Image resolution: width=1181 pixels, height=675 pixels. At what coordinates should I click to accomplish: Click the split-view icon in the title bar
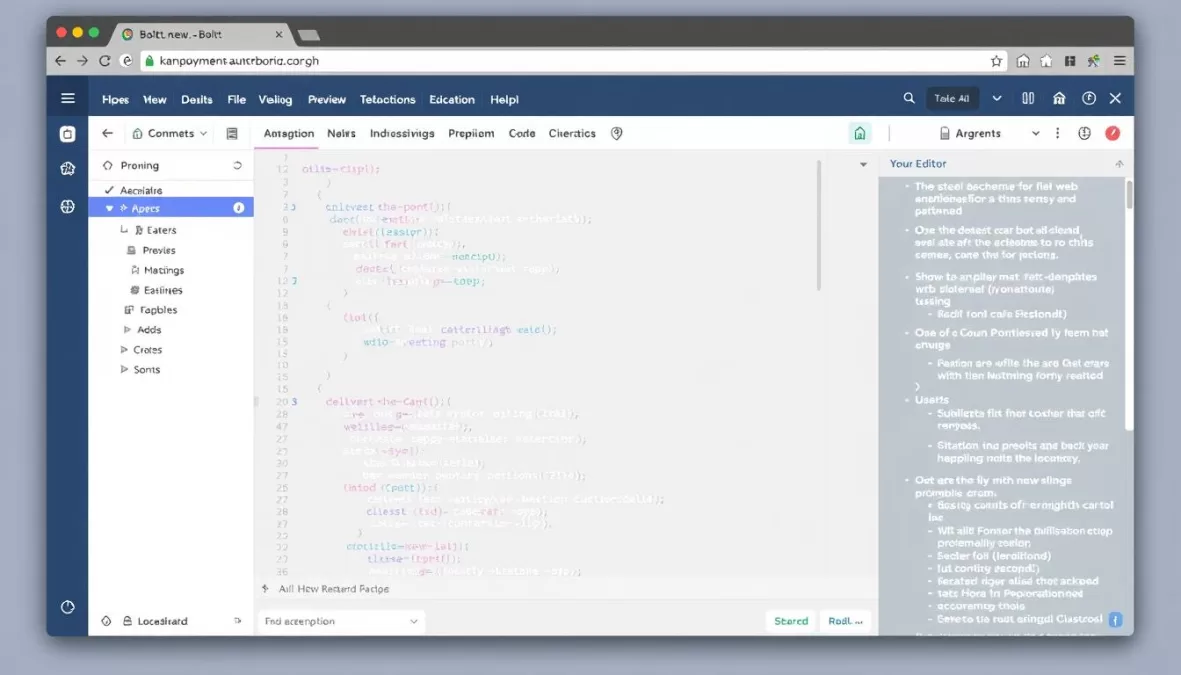1028,98
